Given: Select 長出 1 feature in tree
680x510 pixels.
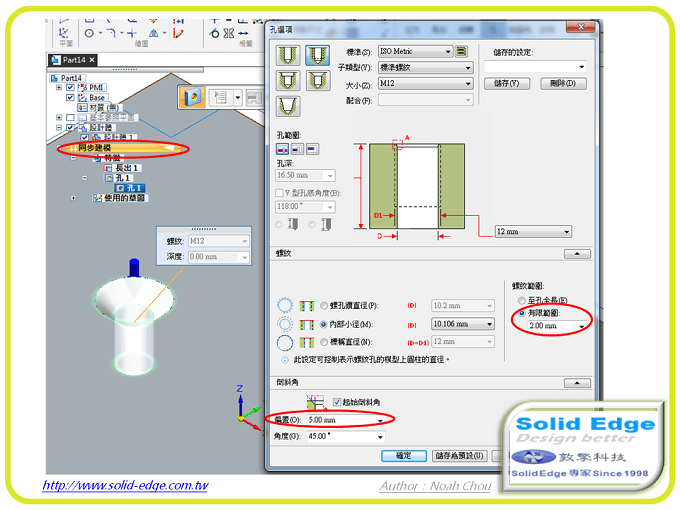Looking at the screenshot, I should coord(128,168).
